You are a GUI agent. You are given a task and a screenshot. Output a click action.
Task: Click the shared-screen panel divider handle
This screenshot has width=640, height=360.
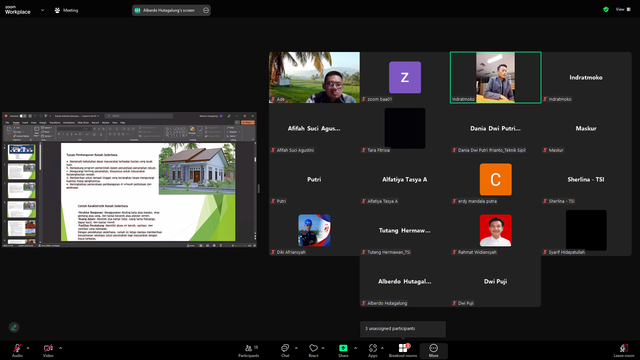pyautogui.click(x=259, y=188)
